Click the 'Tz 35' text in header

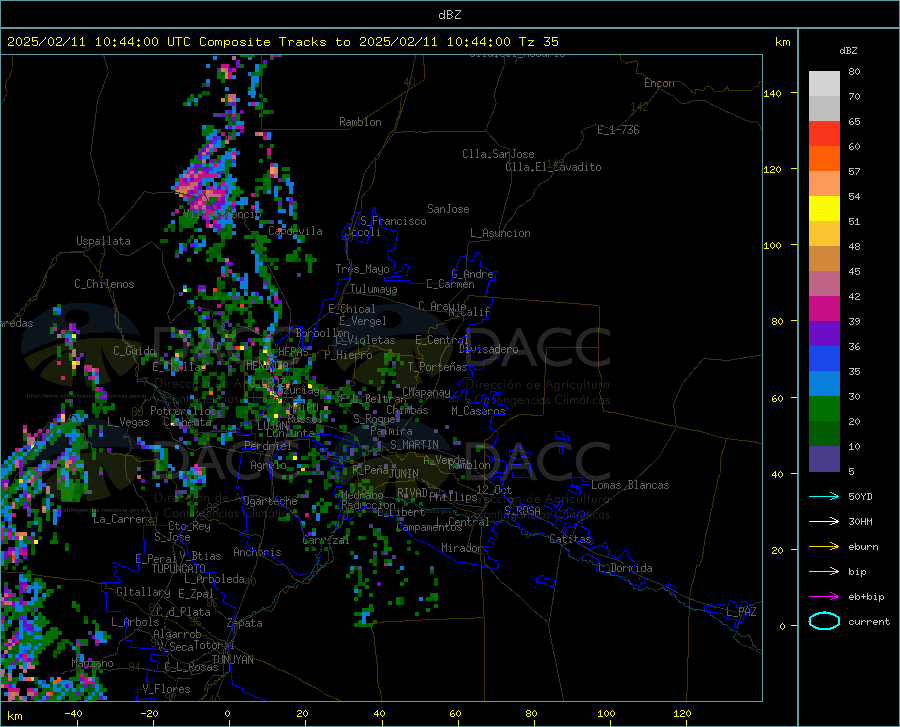(x=538, y=42)
